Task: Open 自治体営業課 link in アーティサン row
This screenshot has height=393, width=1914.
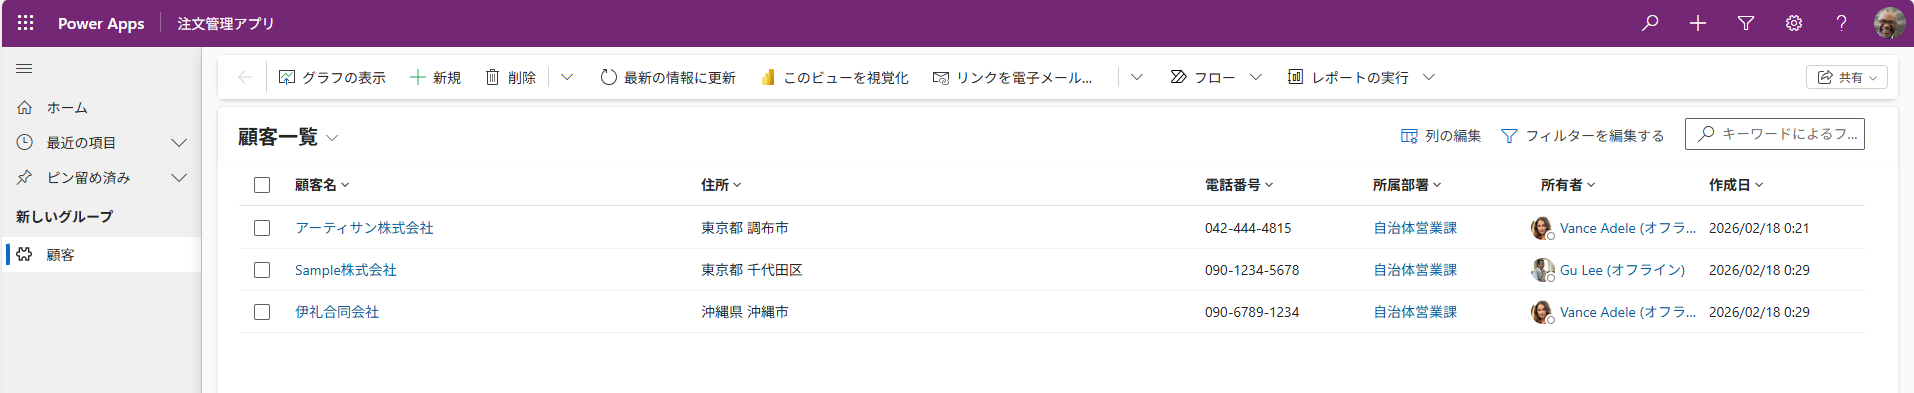Action: pyautogui.click(x=1415, y=228)
